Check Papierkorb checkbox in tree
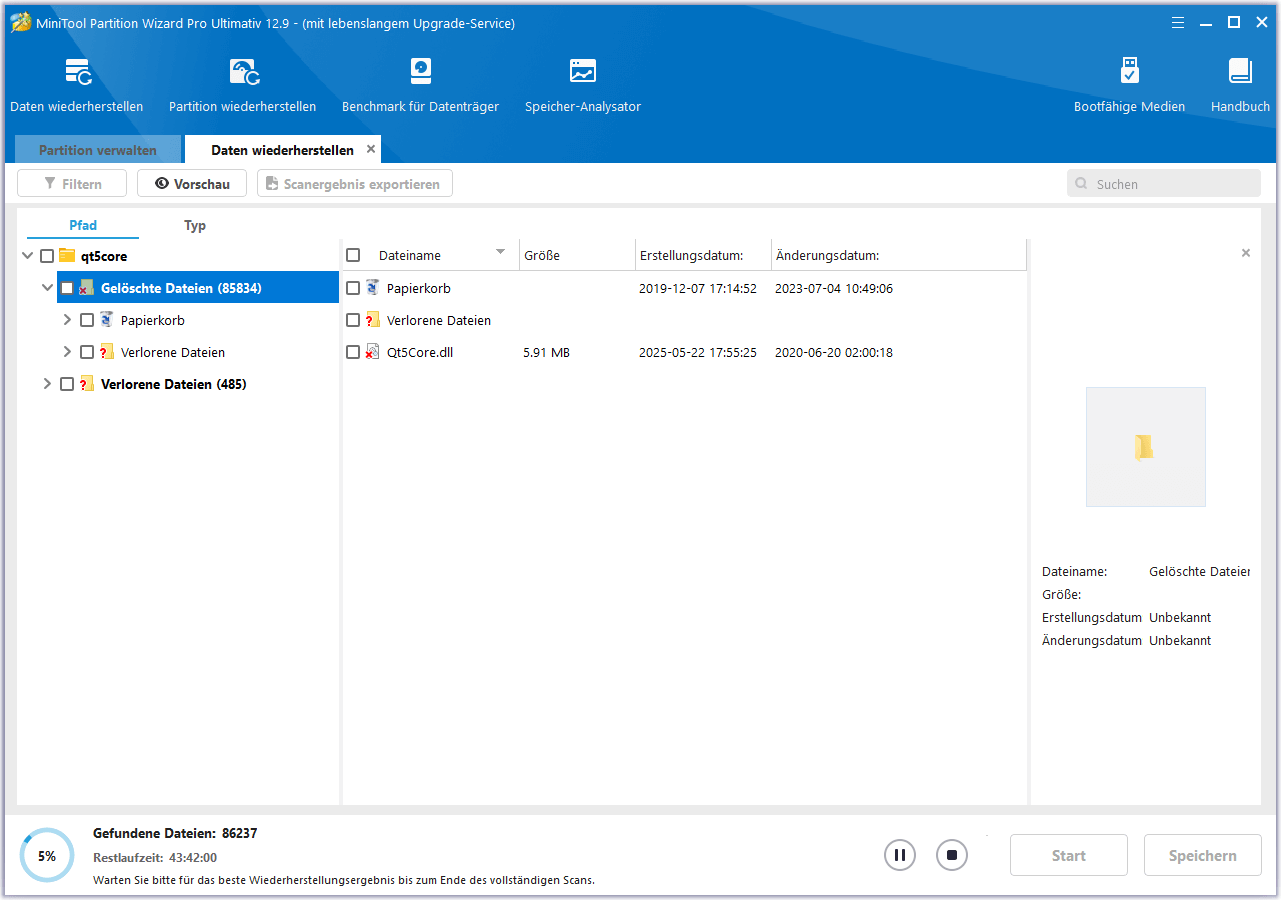The height and width of the screenshot is (900, 1281). (87, 320)
